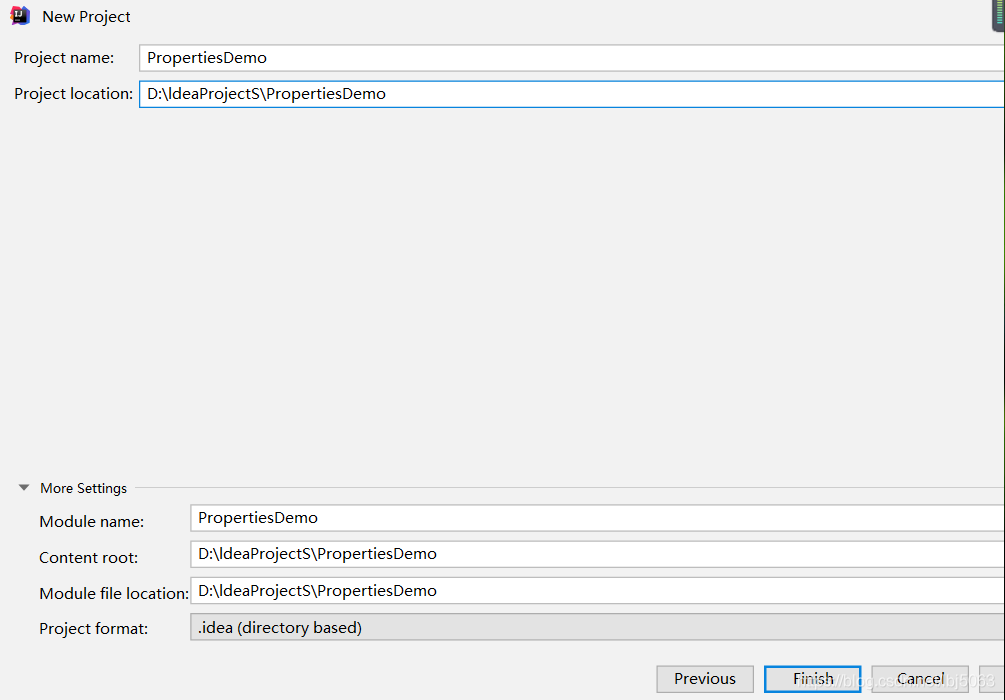The width and height of the screenshot is (1005, 700).
Task: Click the New Project window title
Action: [86, 17]
